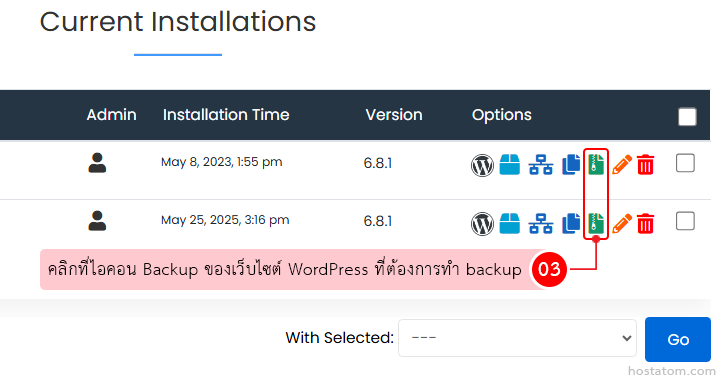Edit the May 8, 2023 installation with the pencil icon
The height and width of the screenshot is (379, 720).
[x=622, y=165]
